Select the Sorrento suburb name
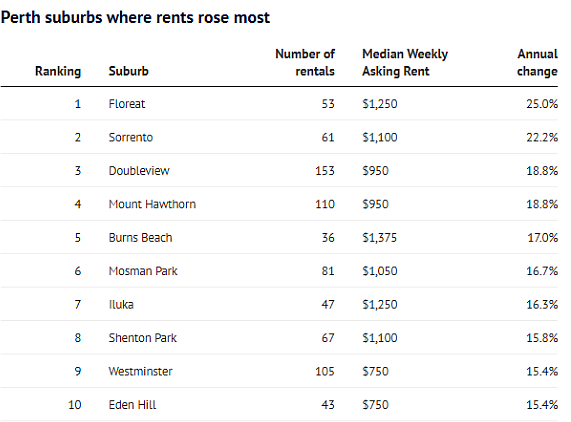Viewport: 571px width, 422px height. coord(131,137)
